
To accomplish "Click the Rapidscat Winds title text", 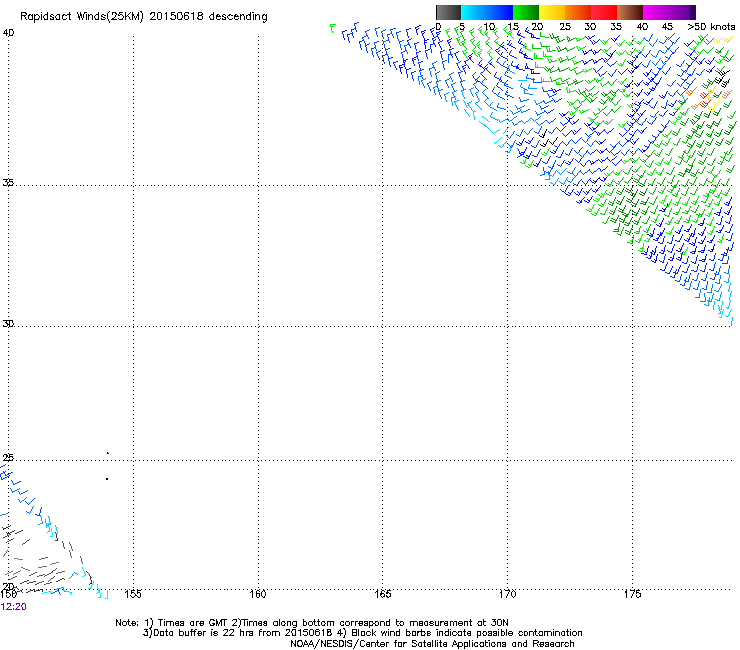I will [x=143, y=17].
